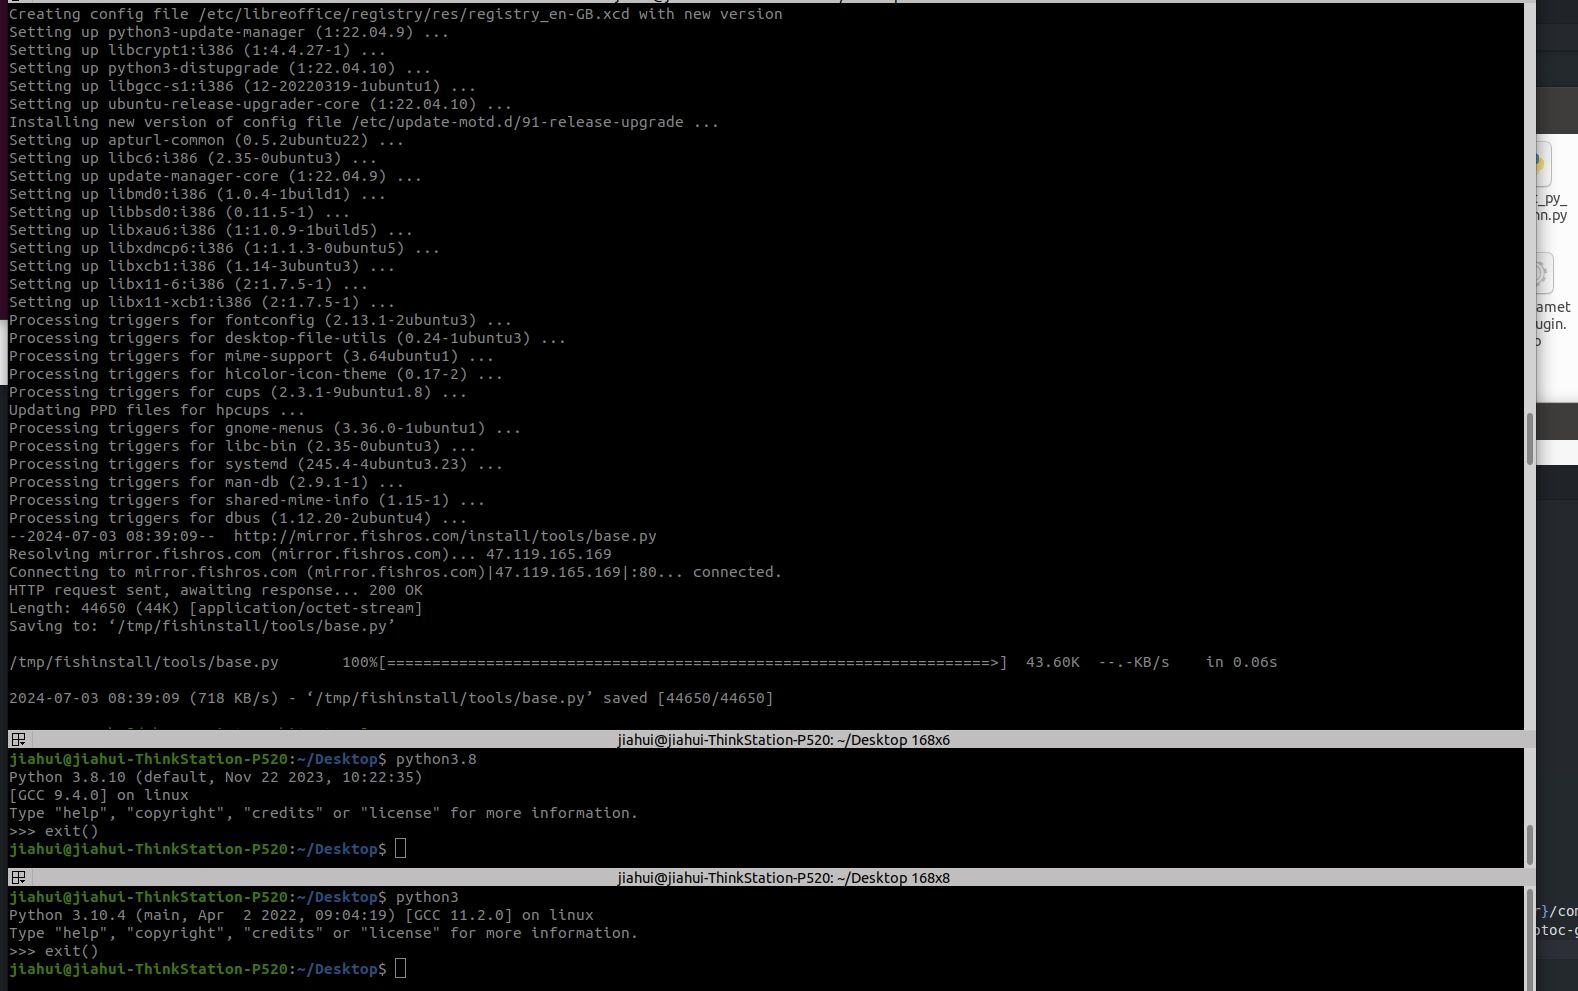This screenshot has height=991, width=1578.
Task: Click 'Python 3.10.4 (main, Apr 2 2022' line
Action: pos(301,915)
